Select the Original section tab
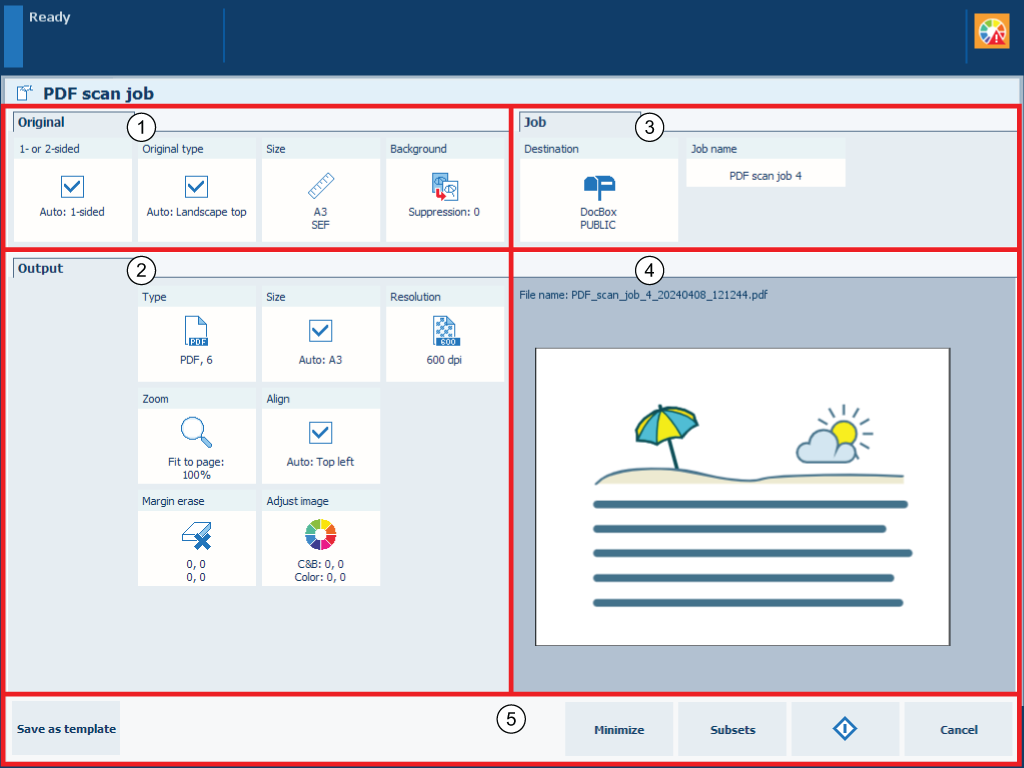The width and height of the screenshot is (1024, 768). click(x=41, y=122)
